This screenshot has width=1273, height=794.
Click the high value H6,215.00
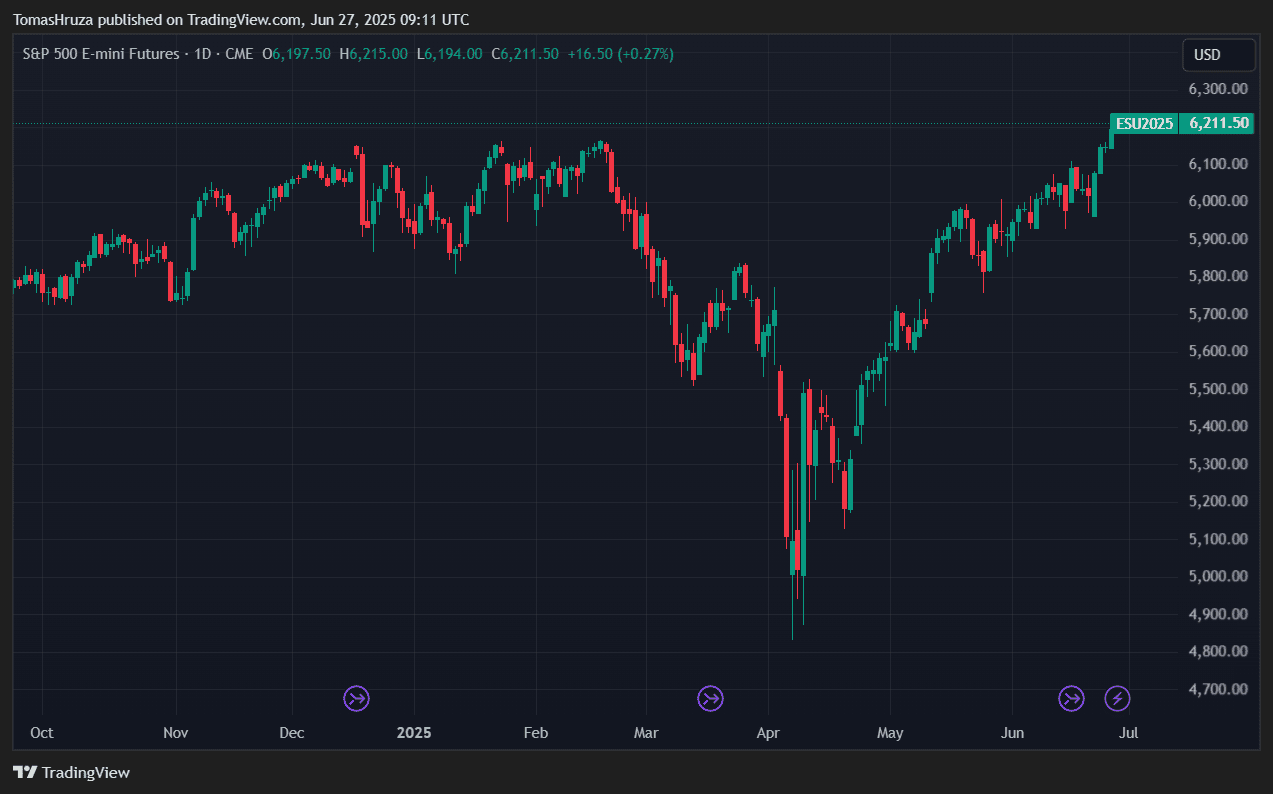point(373,54)
